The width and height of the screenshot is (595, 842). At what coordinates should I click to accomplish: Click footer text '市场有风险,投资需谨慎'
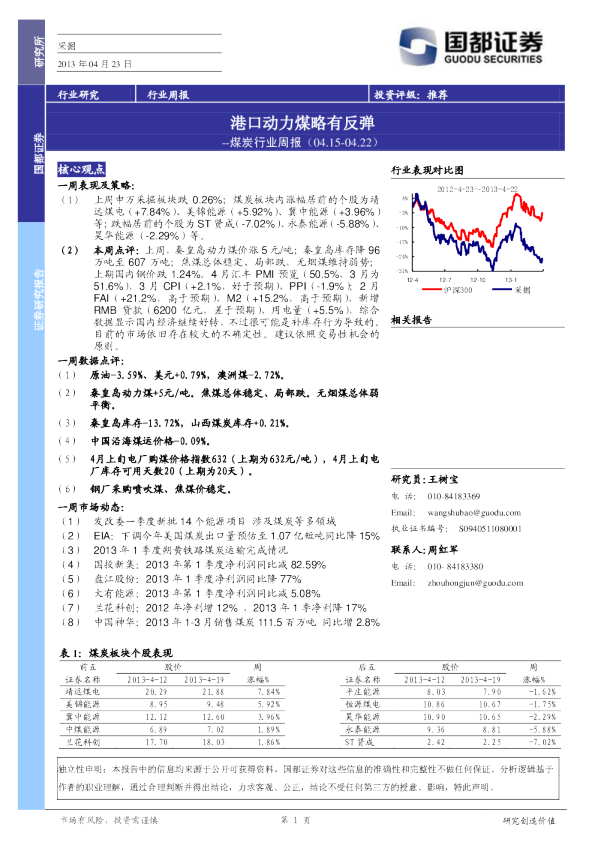109,821
